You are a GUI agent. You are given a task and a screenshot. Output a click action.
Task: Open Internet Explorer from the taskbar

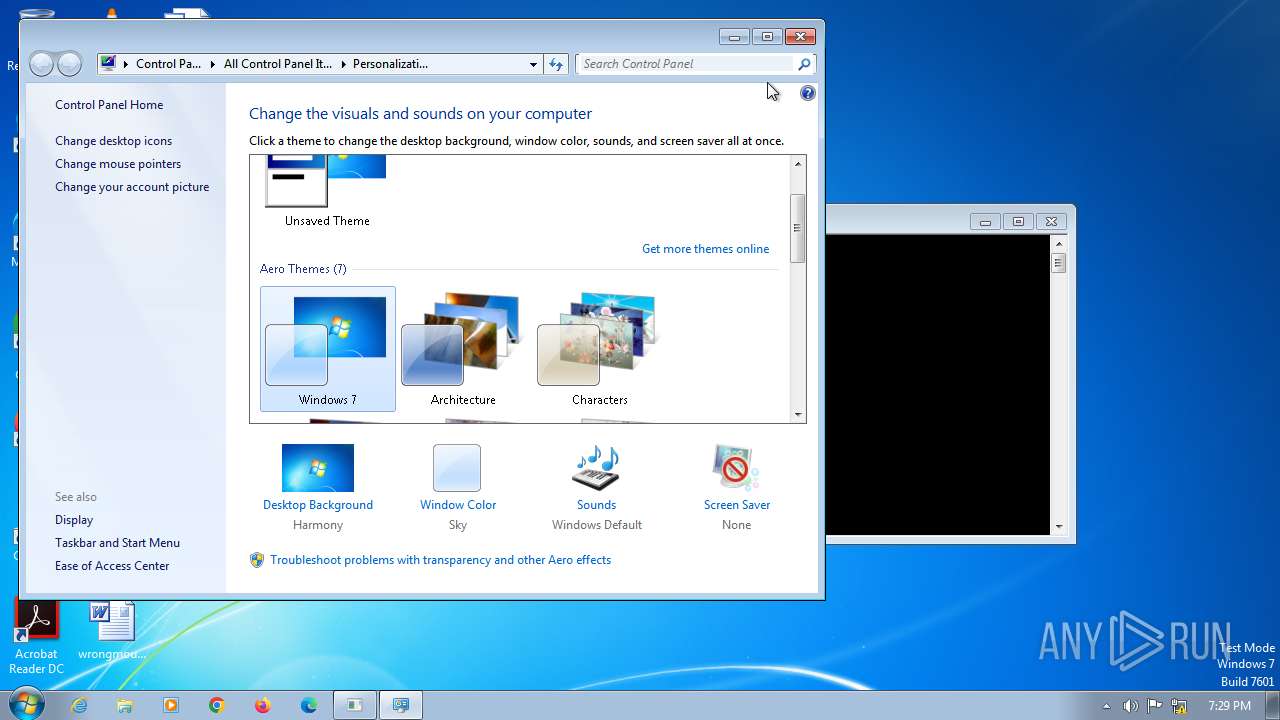tap(79, 705)
